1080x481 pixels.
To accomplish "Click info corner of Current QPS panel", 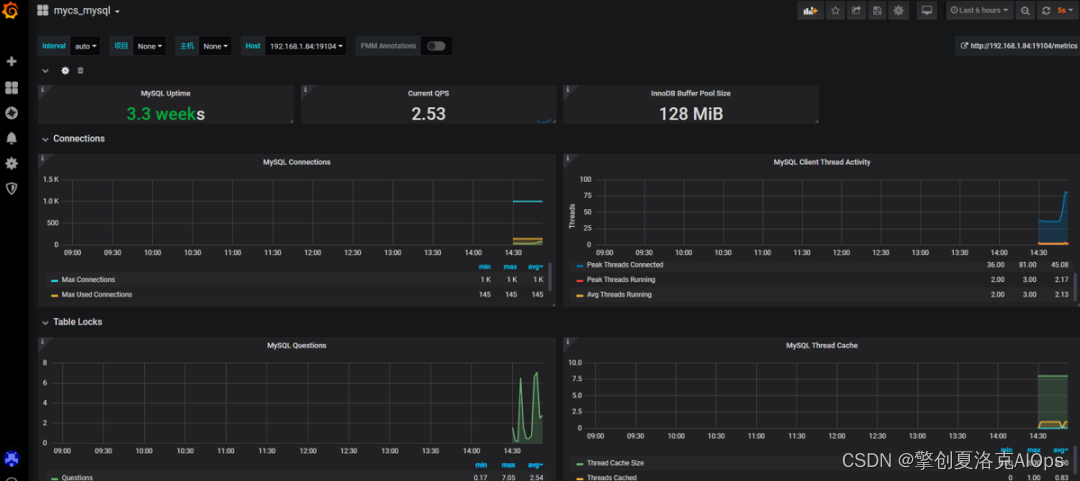I will (304, 89).
